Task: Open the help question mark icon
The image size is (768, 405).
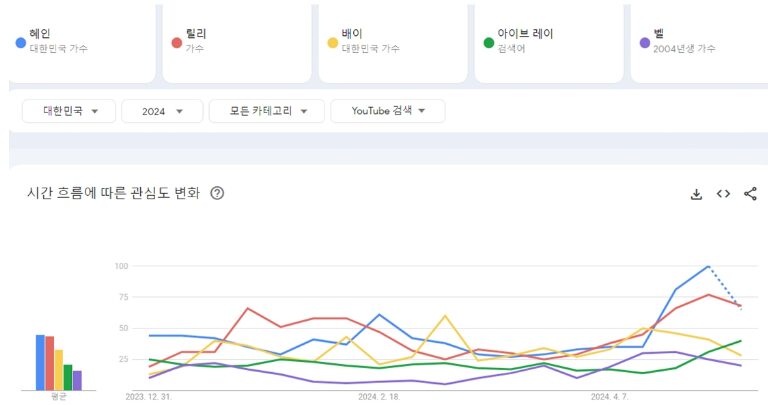Action: [x=217, y=193]
